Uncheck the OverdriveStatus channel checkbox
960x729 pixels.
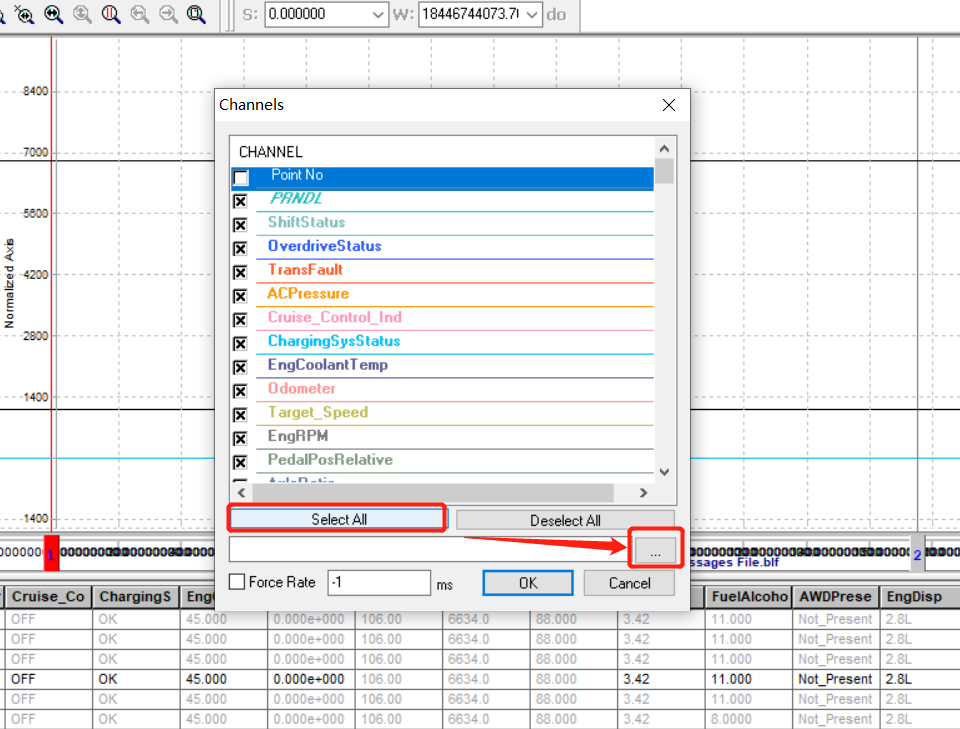click(240, 249)
